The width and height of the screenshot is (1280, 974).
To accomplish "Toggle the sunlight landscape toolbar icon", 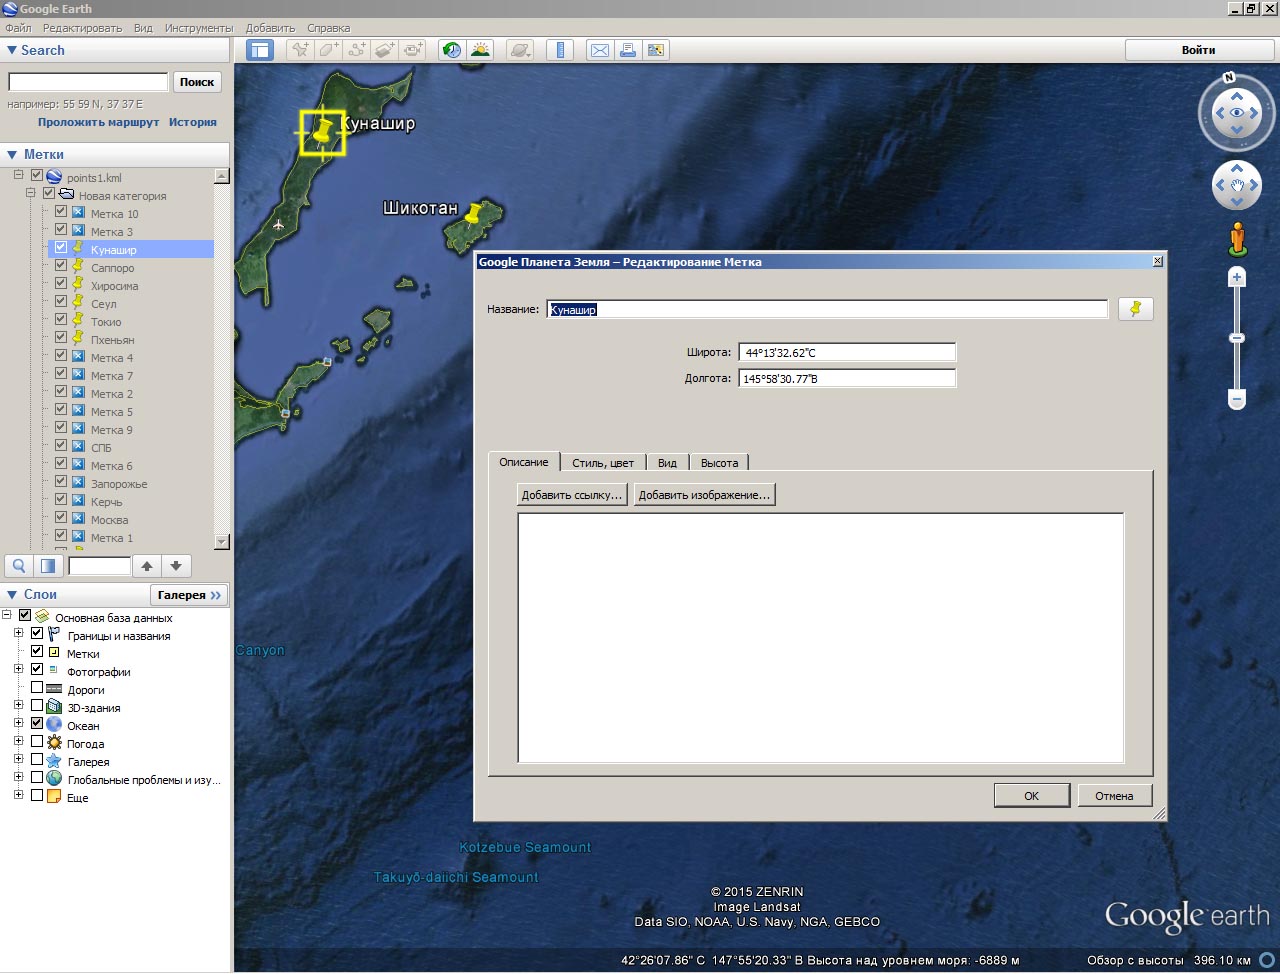I will coord(481,50).
